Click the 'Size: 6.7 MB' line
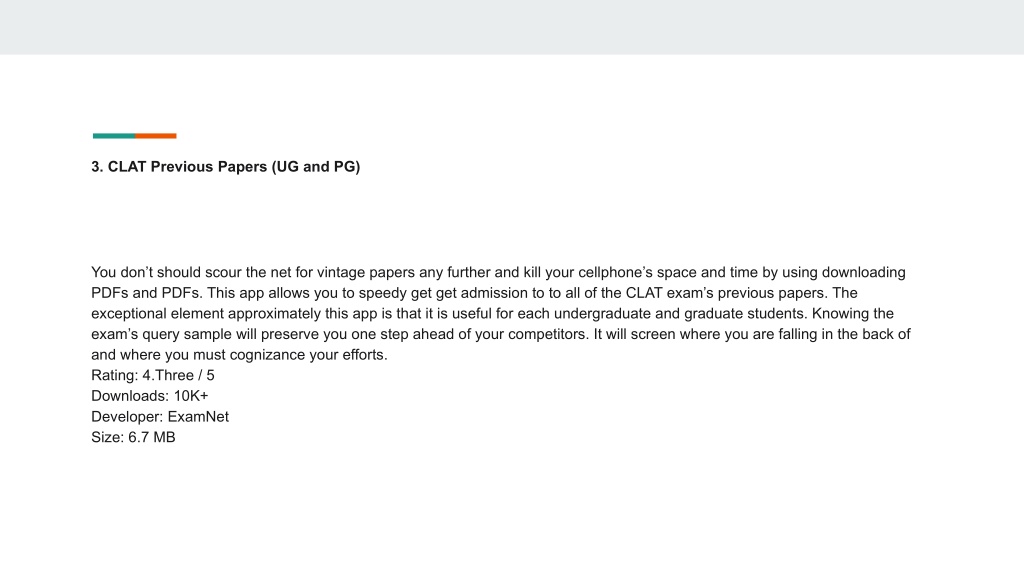1024x576 pixels. coord(133,438)
